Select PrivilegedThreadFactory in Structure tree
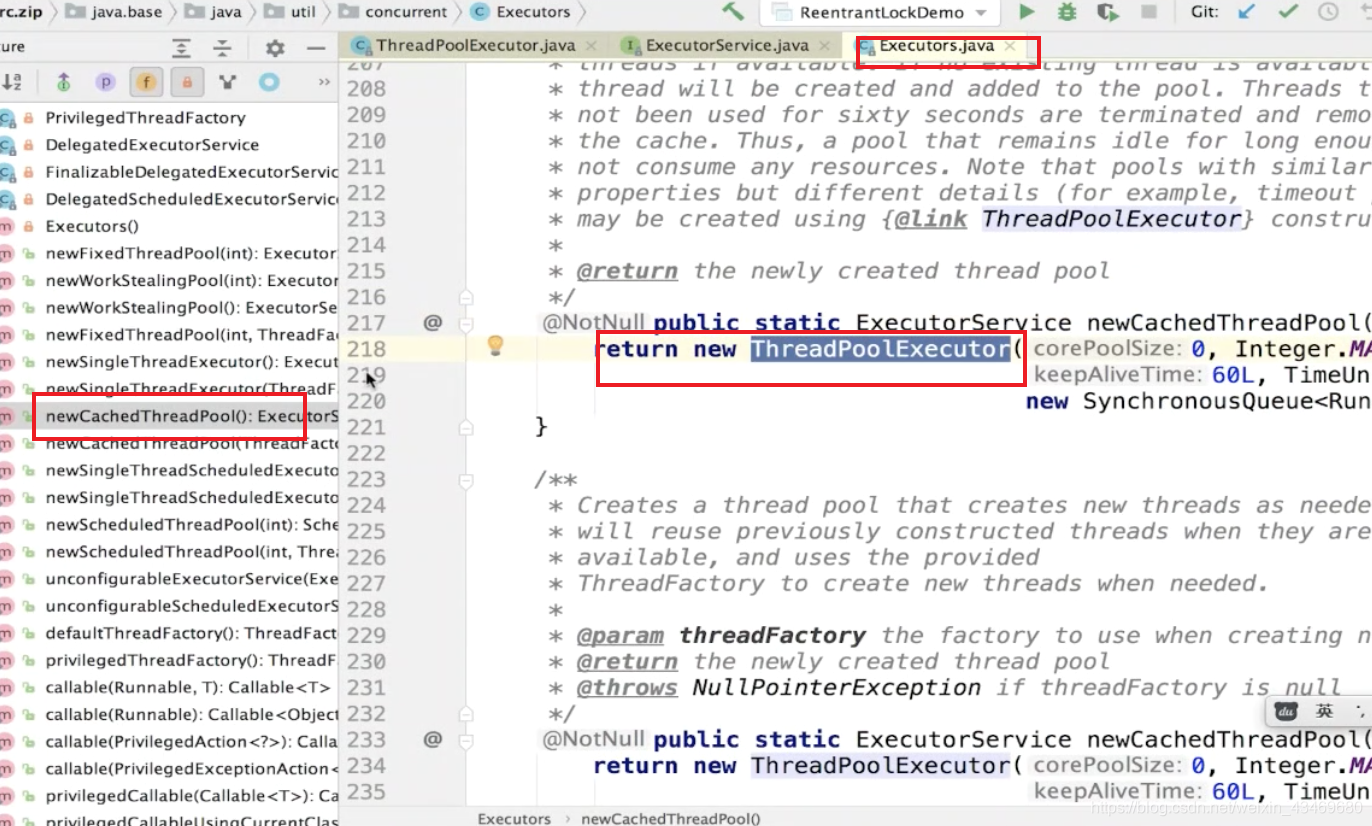Viewport: 1372px width, 826px height. point(145,118)
